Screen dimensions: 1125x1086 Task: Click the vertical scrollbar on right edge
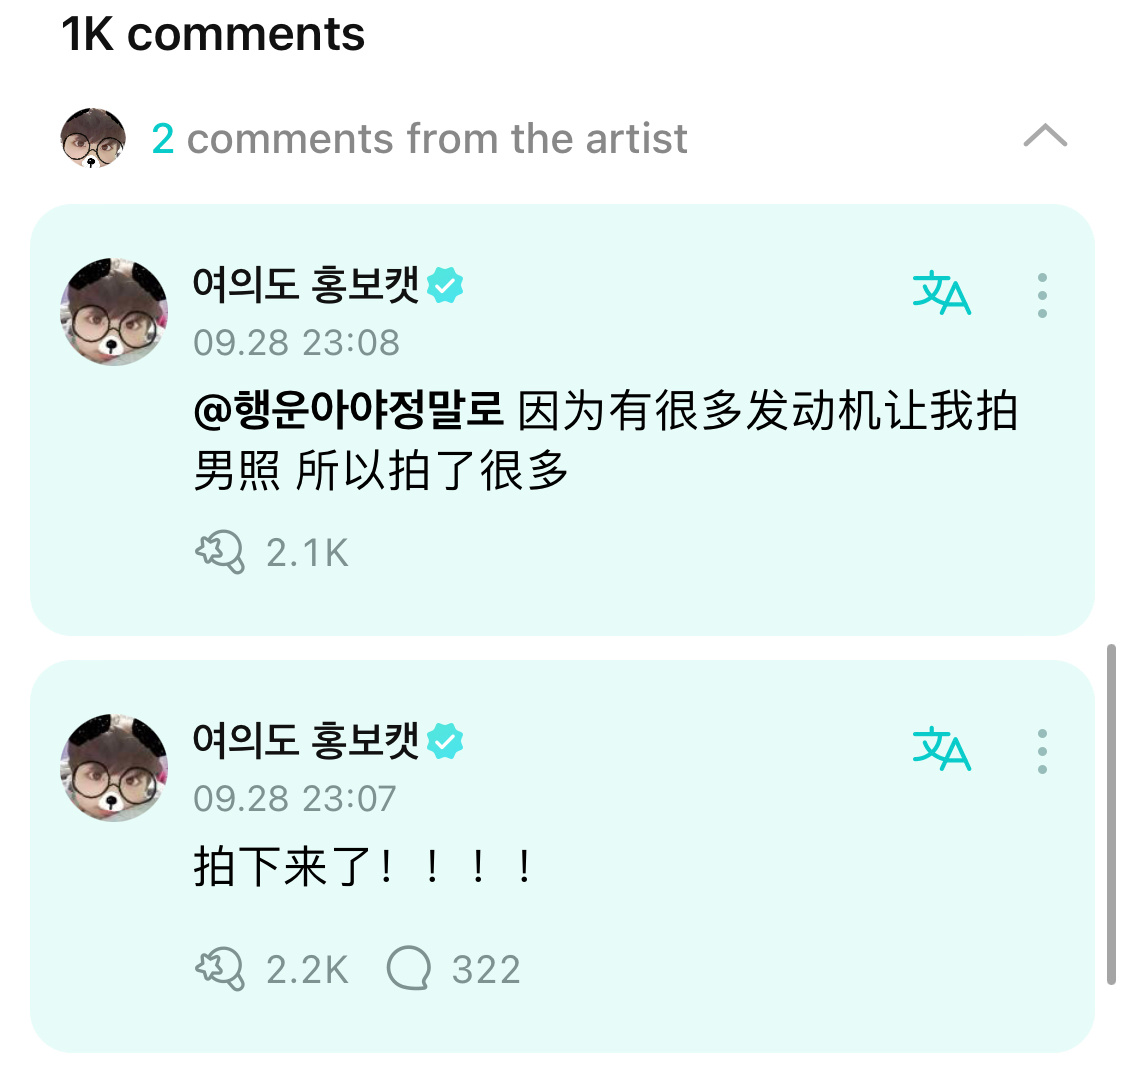pos(1111,814)
